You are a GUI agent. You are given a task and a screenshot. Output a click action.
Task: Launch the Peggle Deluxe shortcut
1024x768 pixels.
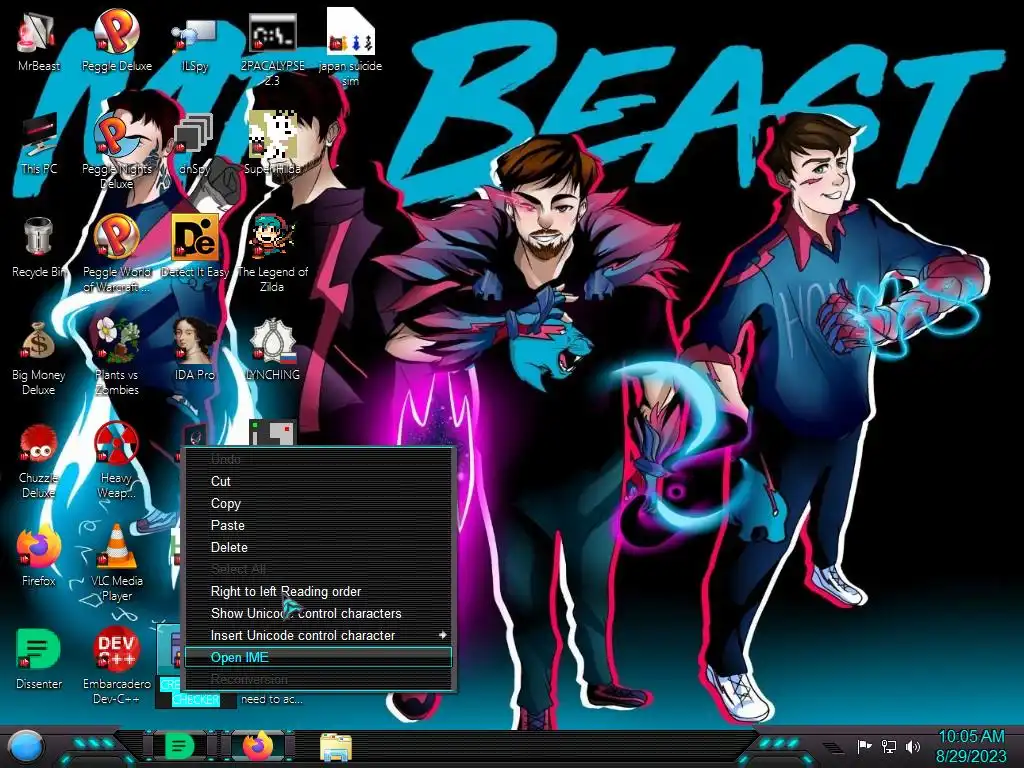click(116, 40)
